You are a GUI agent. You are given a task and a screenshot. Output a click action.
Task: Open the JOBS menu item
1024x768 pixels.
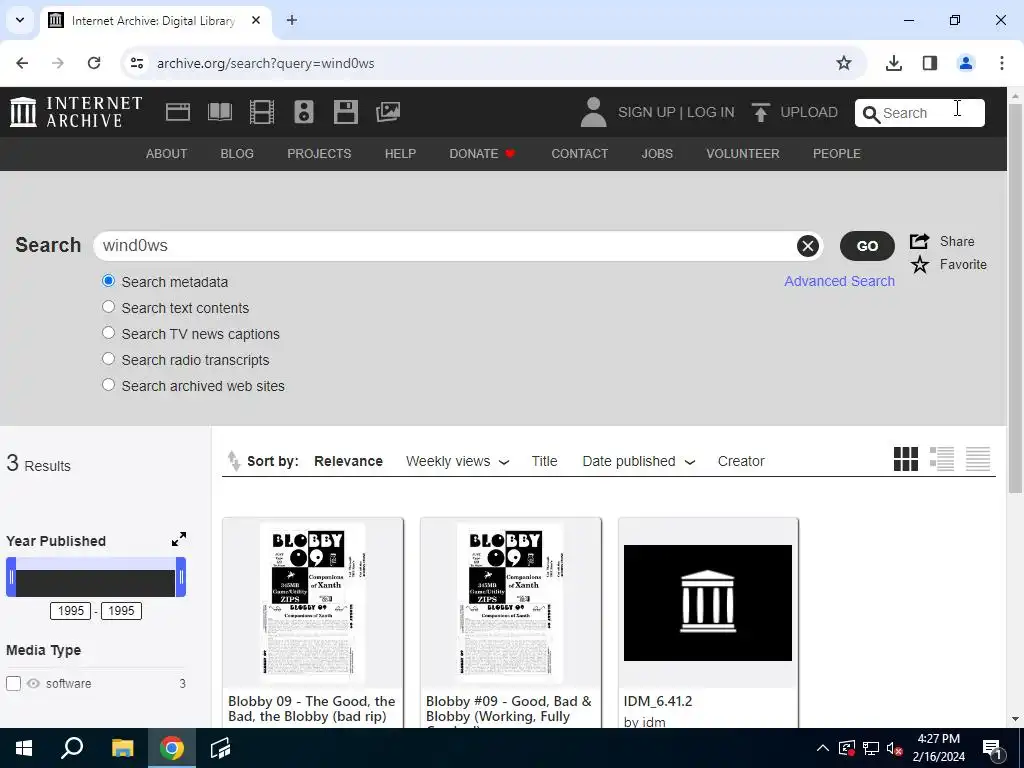[x=657, y=153]
